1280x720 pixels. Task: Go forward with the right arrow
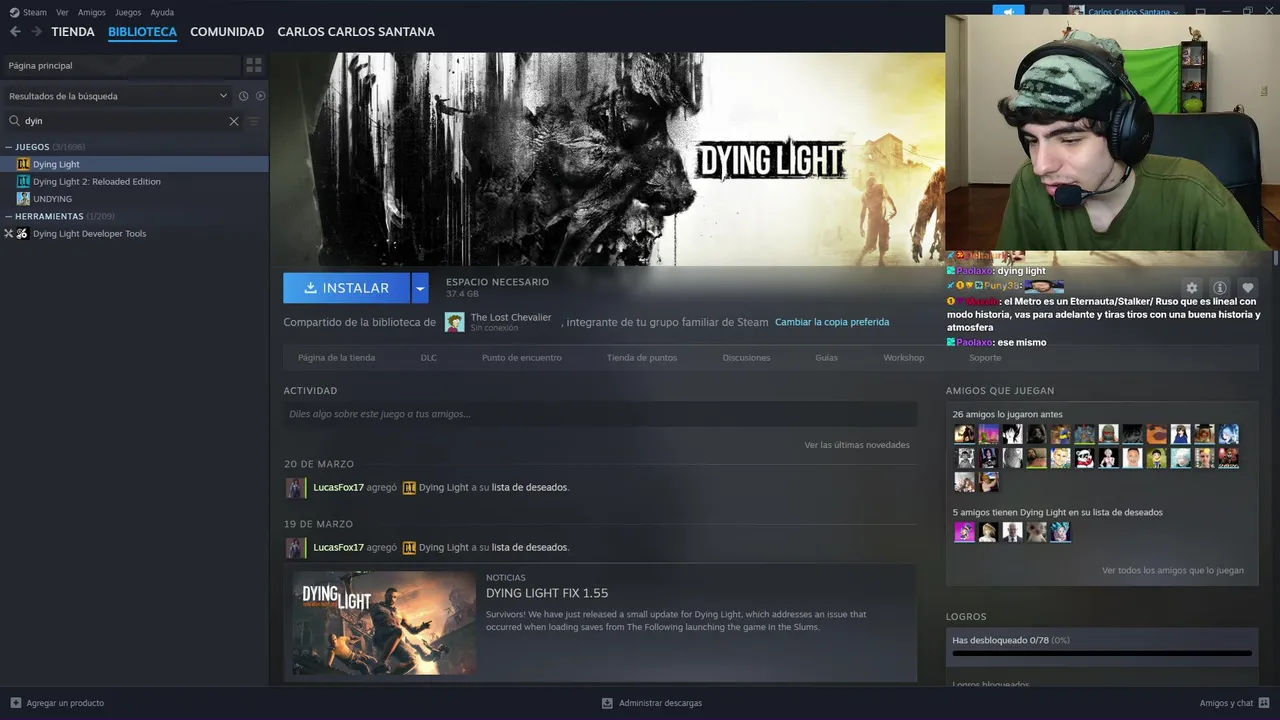(x=36, y=32)
